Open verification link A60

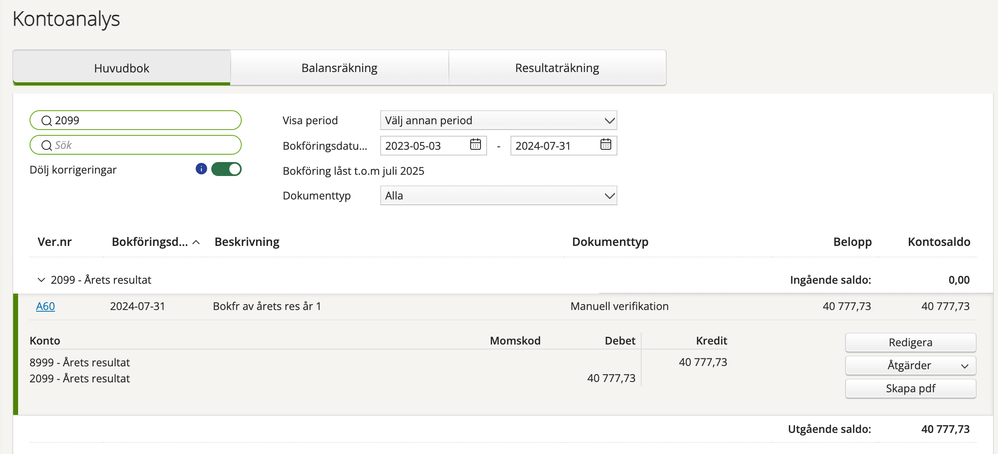pos(45,306)
